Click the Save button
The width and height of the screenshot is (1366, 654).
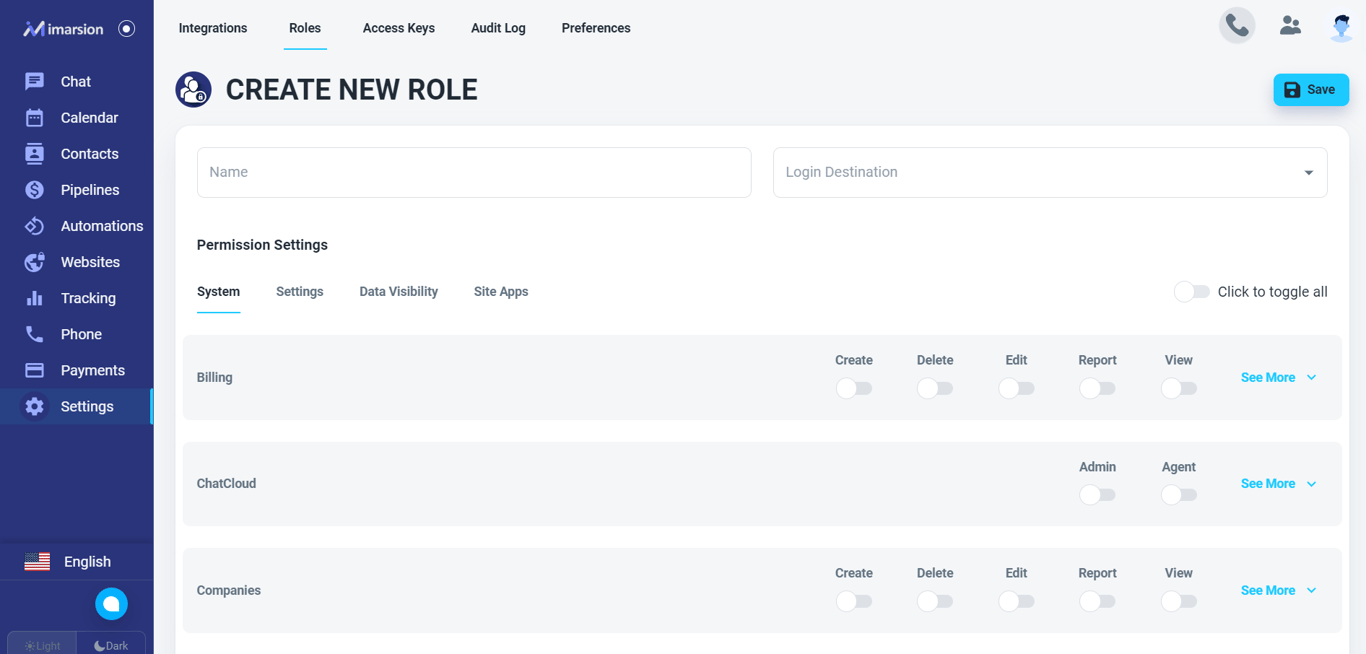(x=1310, y=90)
